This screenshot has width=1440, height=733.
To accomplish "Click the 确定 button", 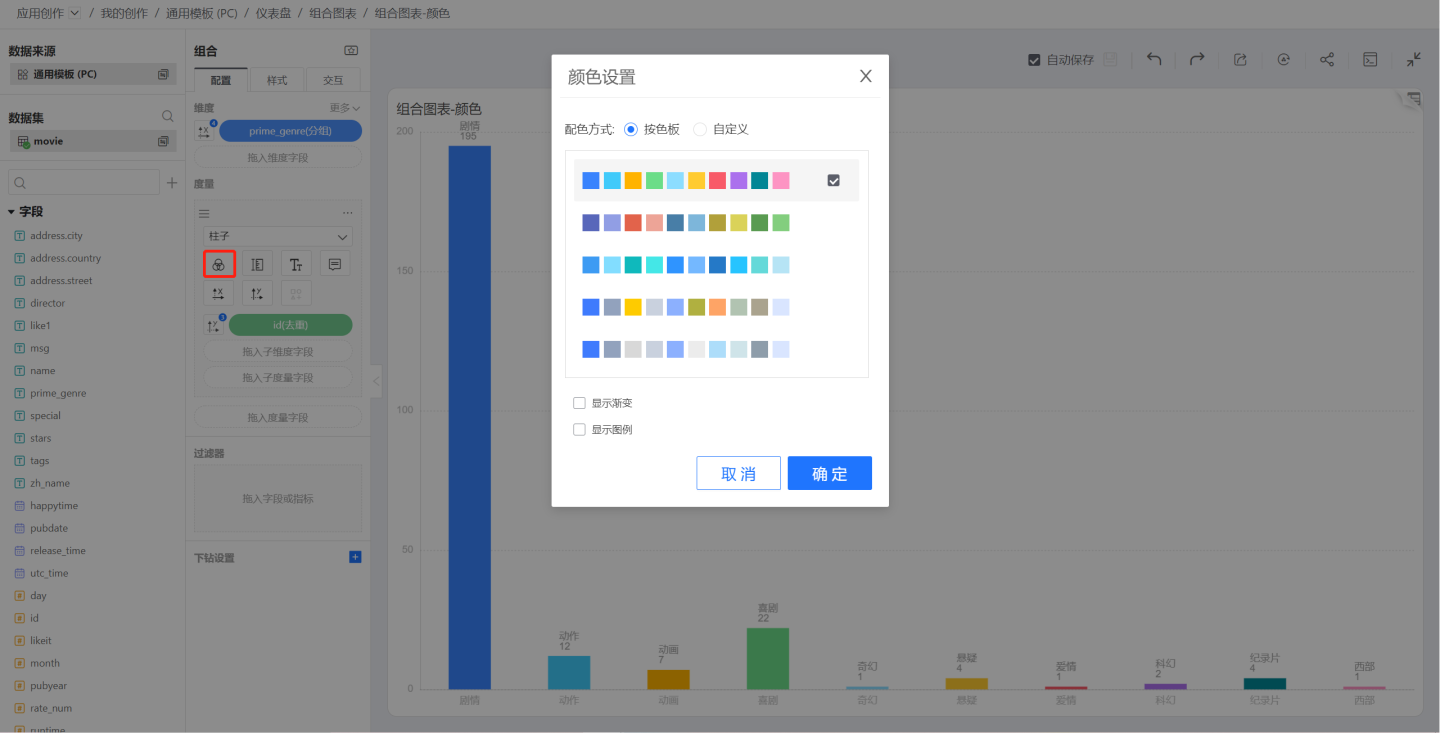I will coord(829,474).
